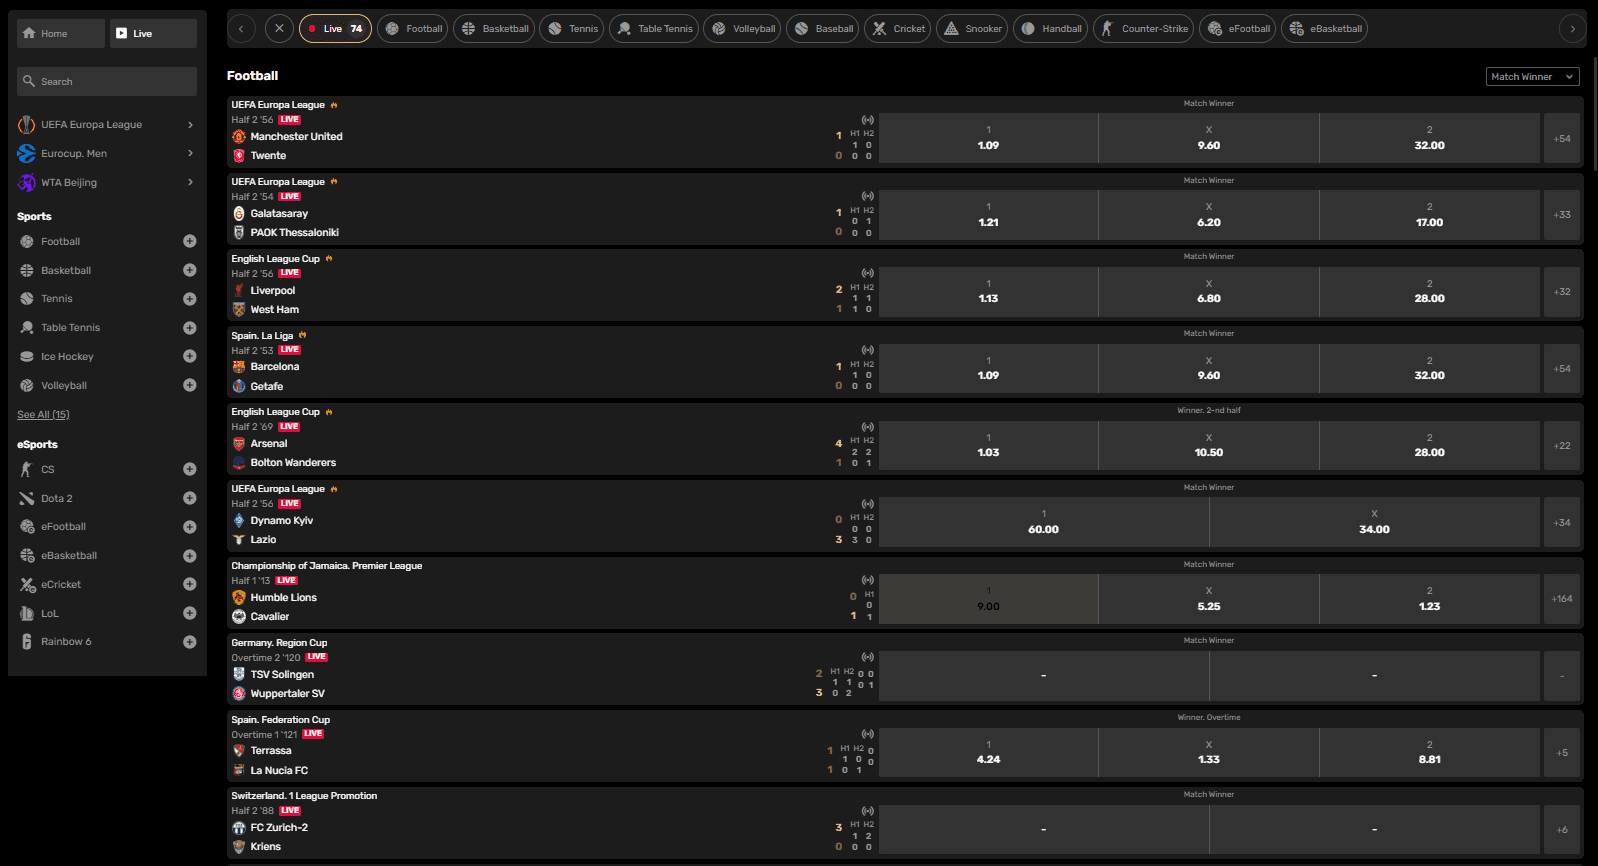Image resolution: width=1598 pixels, height=866 pixels.
Task: Filter by Cricket in top bar
Action: click(x=898, y=29)
